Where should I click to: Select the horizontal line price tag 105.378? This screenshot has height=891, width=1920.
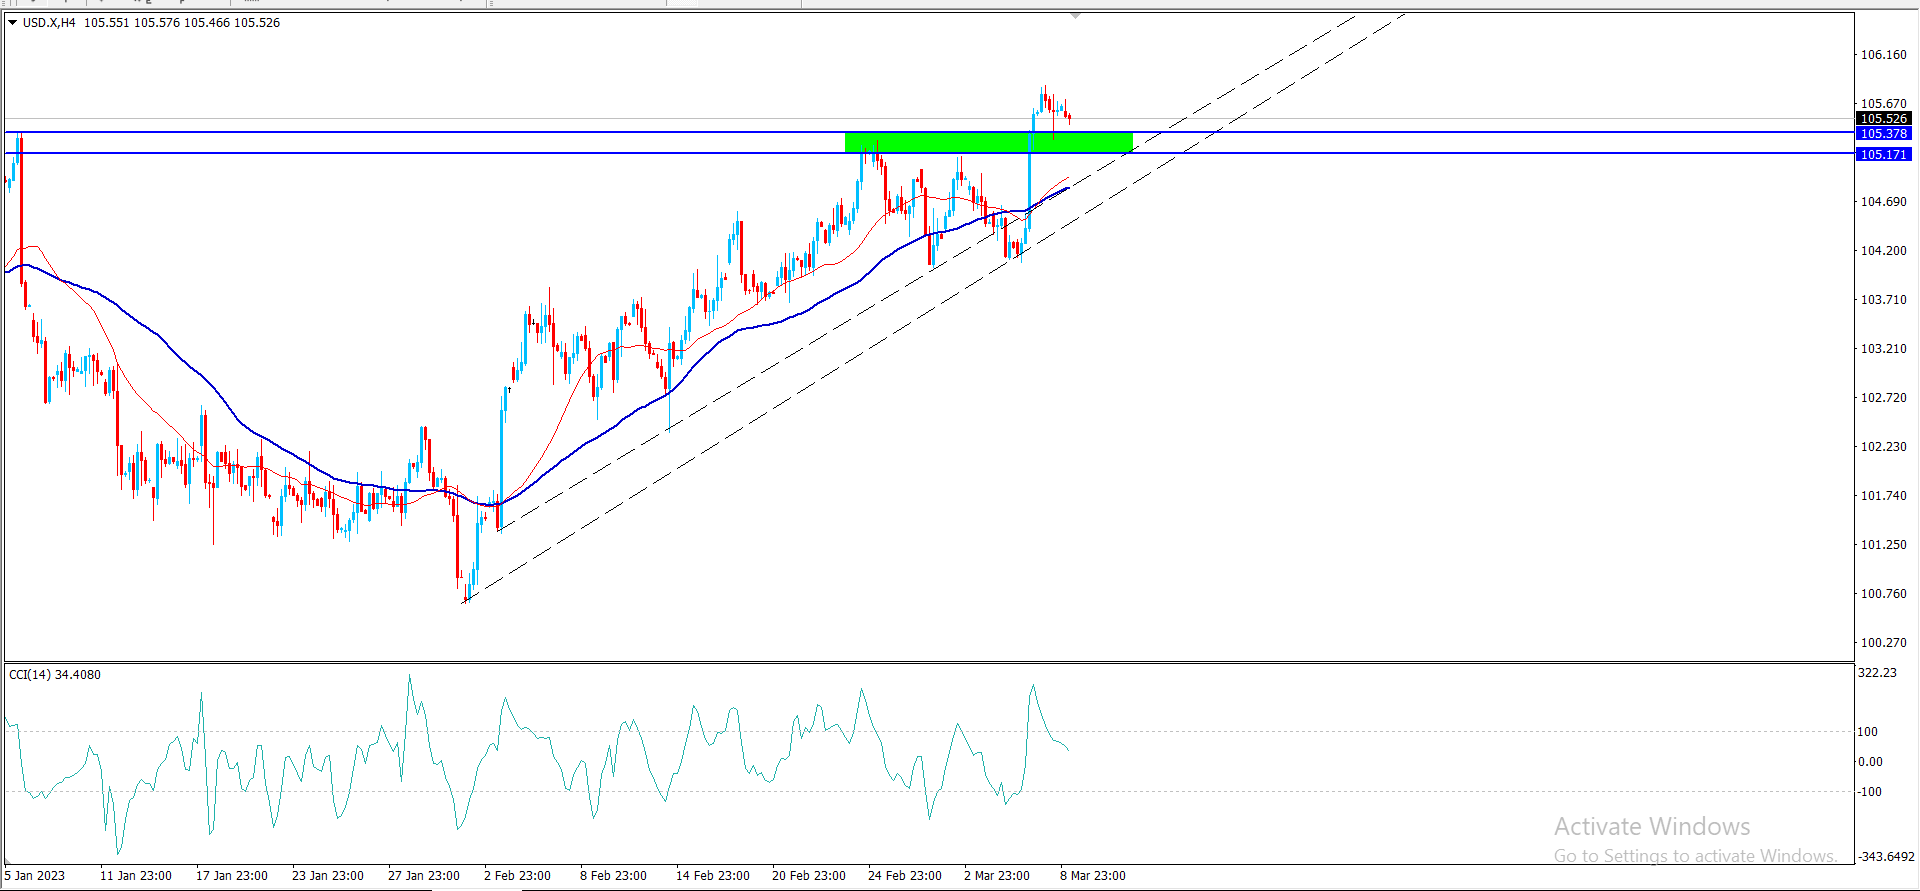click(1884, 133)
